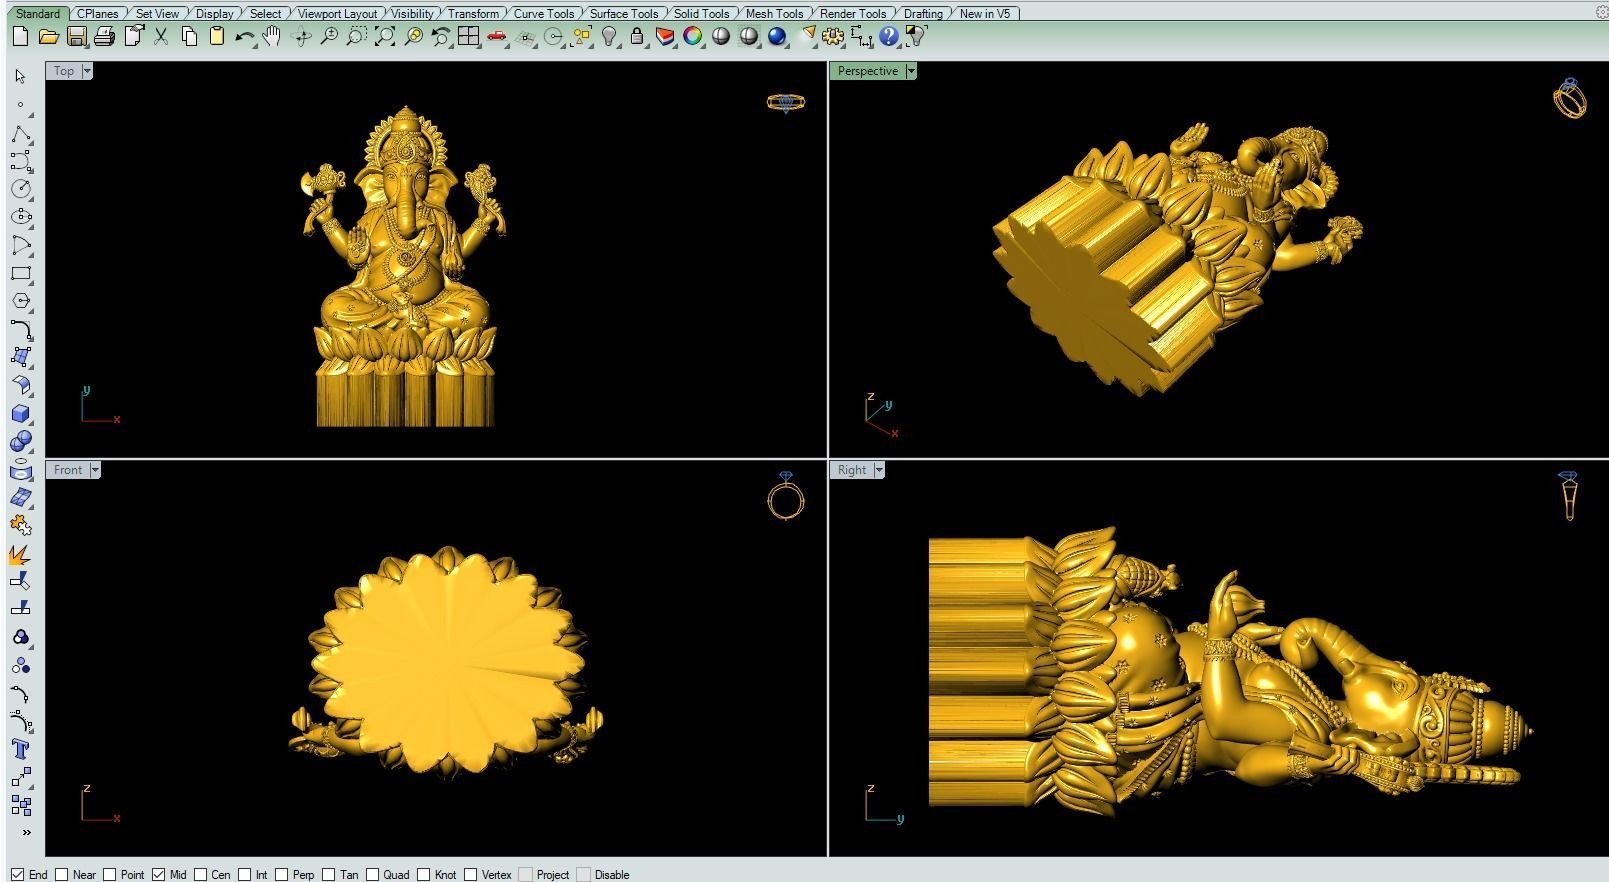The image size is (1609, 882).
Task: Click the light bulb icon
Action: (609, 36)
